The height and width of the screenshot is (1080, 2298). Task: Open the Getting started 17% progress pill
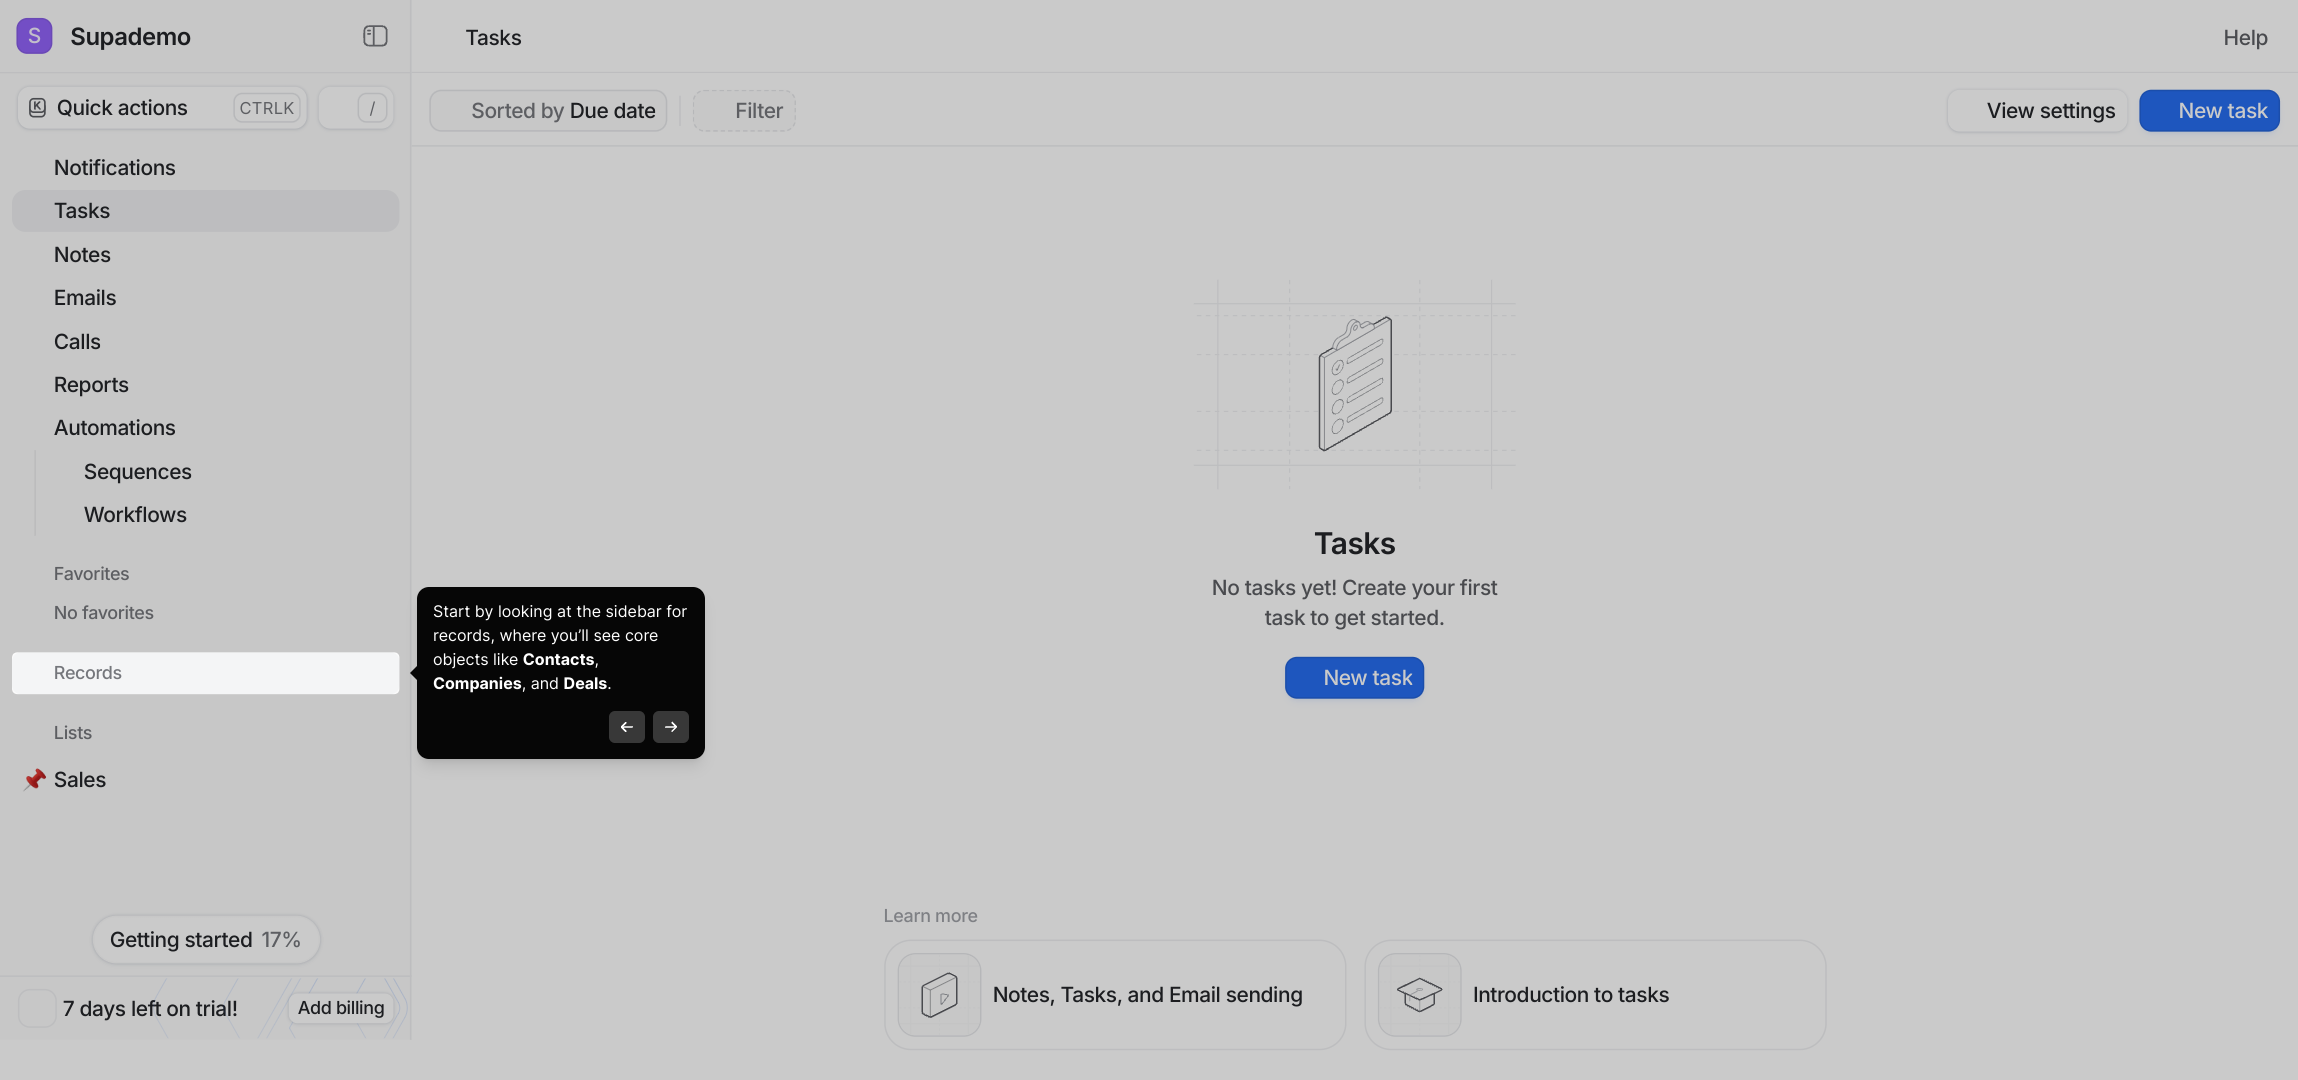pos(205,940)
